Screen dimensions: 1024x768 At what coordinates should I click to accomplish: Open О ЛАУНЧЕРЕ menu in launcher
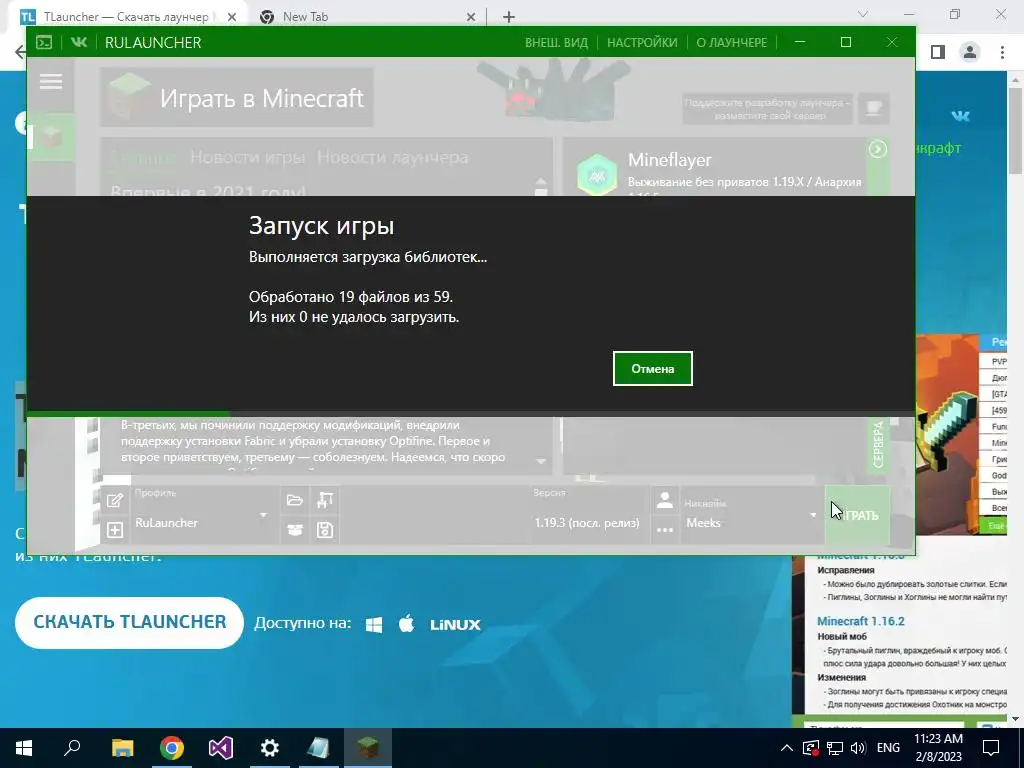tap(731, 42)
